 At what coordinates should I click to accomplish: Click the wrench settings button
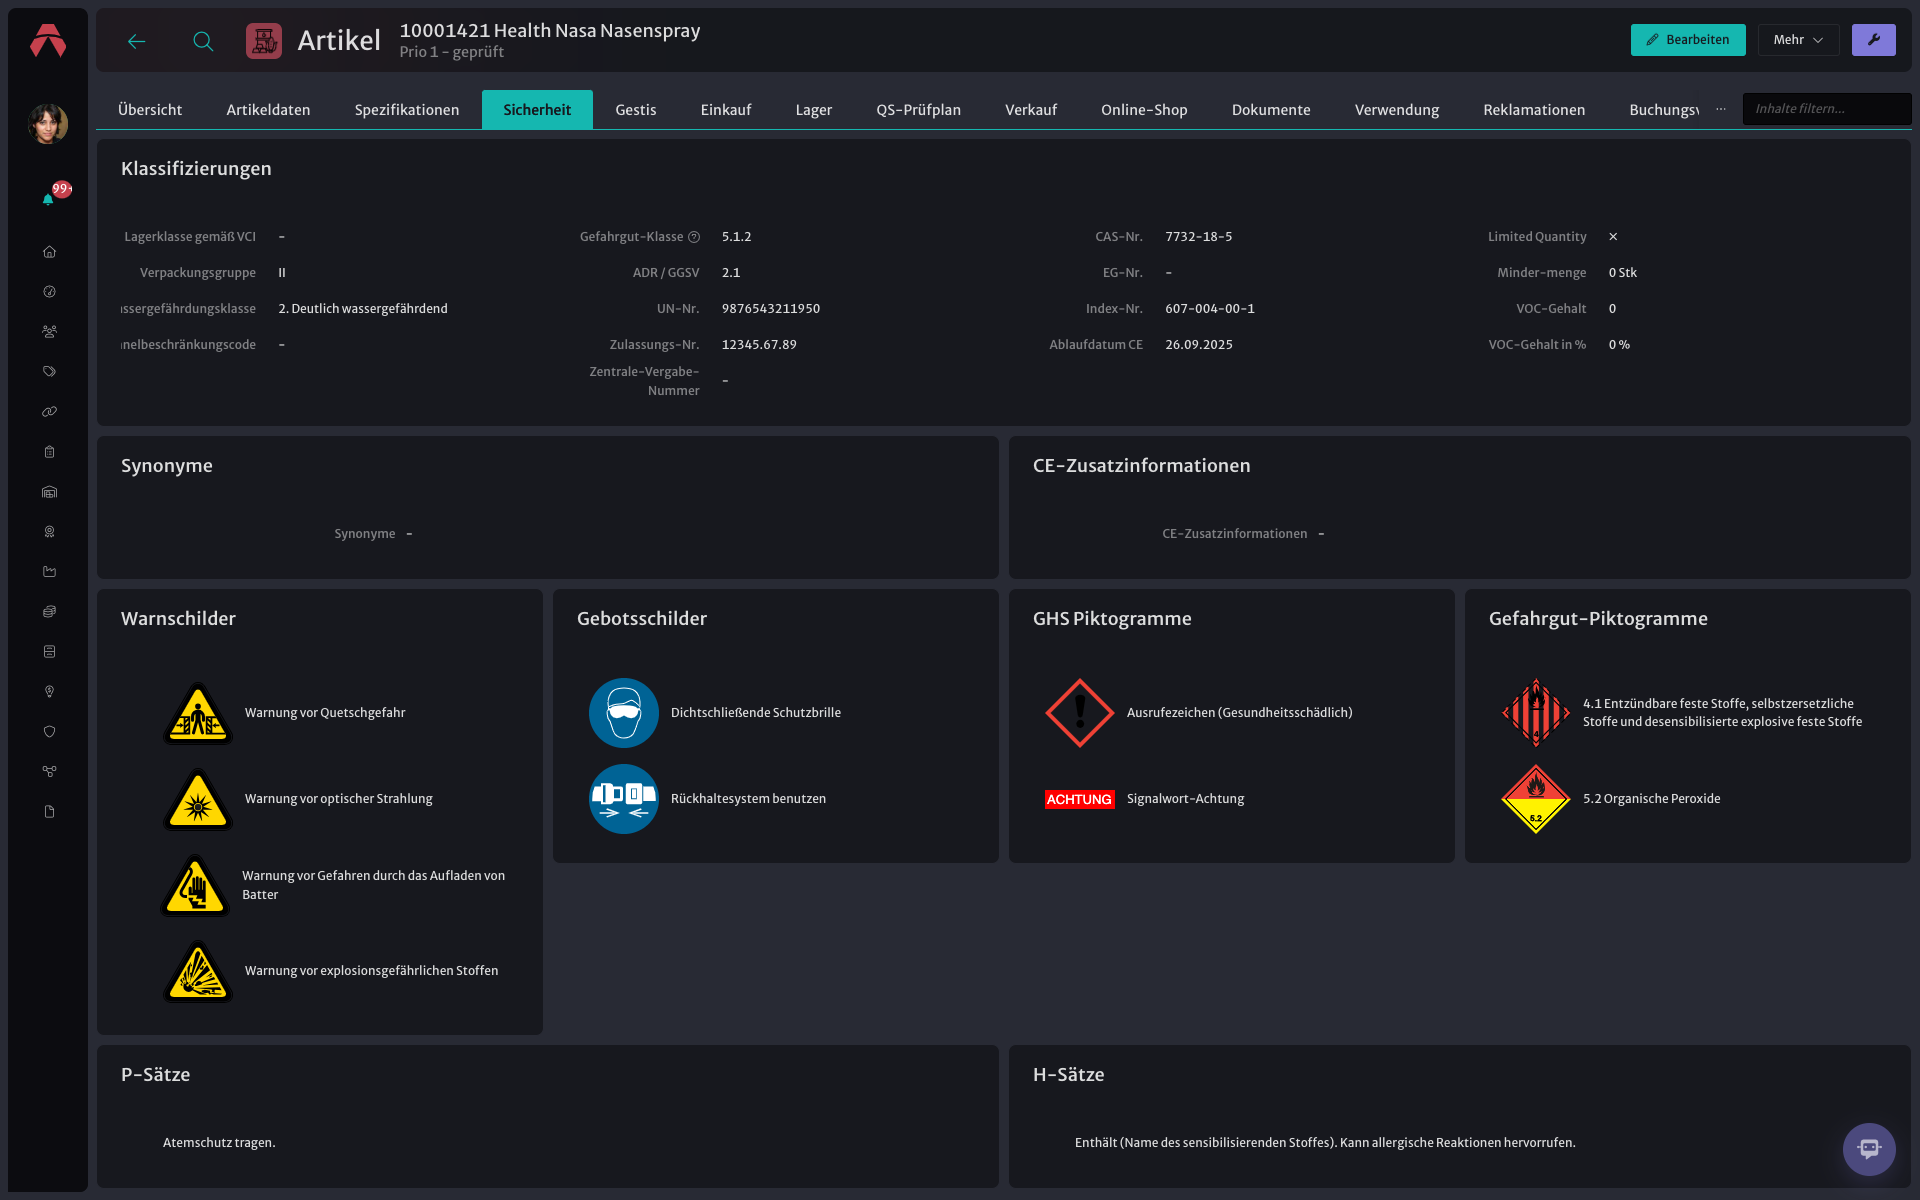tap(1873, 40)
